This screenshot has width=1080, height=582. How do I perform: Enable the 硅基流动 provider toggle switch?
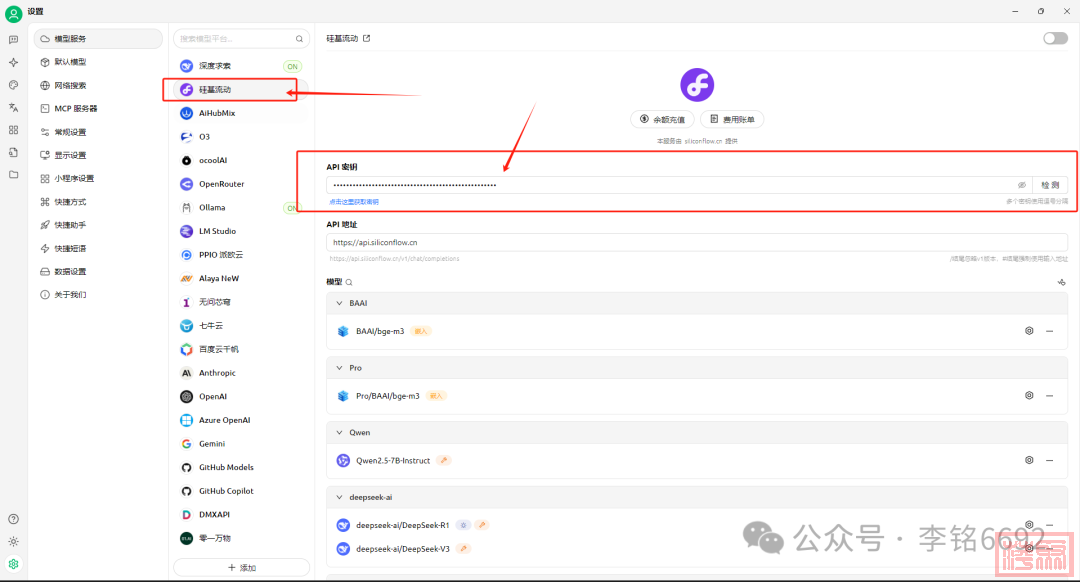[x=1054, y=38]
